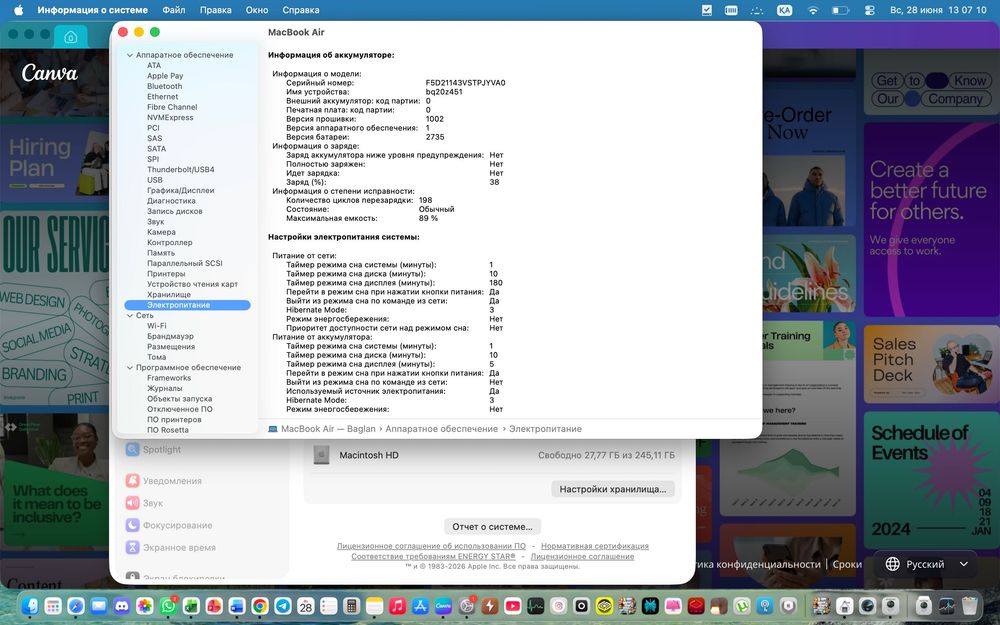Open WhatsApp from the Dock
The width and height of the screenshot is (1000, 625).
(x=168, y=605)
